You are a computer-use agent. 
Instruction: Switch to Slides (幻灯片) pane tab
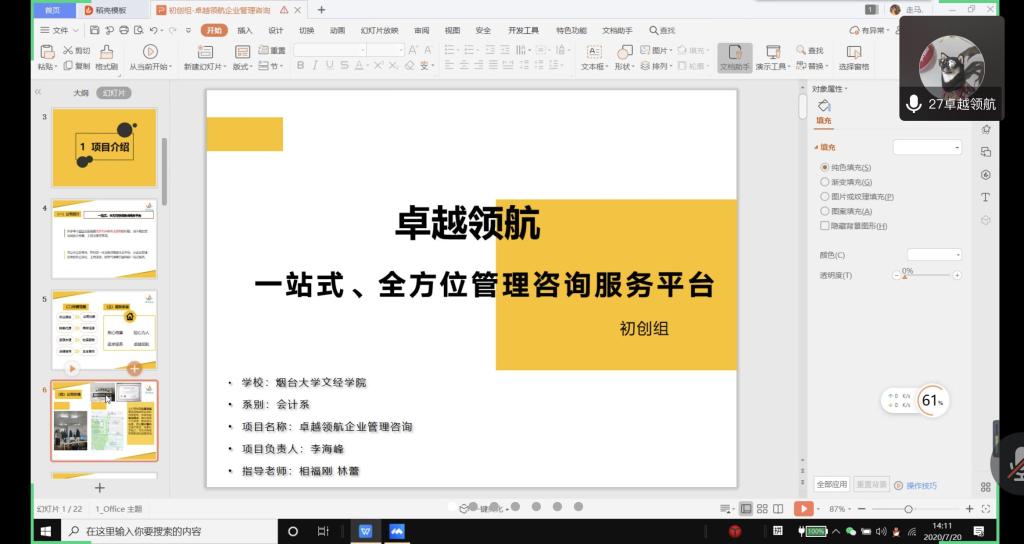click(114, 93)
